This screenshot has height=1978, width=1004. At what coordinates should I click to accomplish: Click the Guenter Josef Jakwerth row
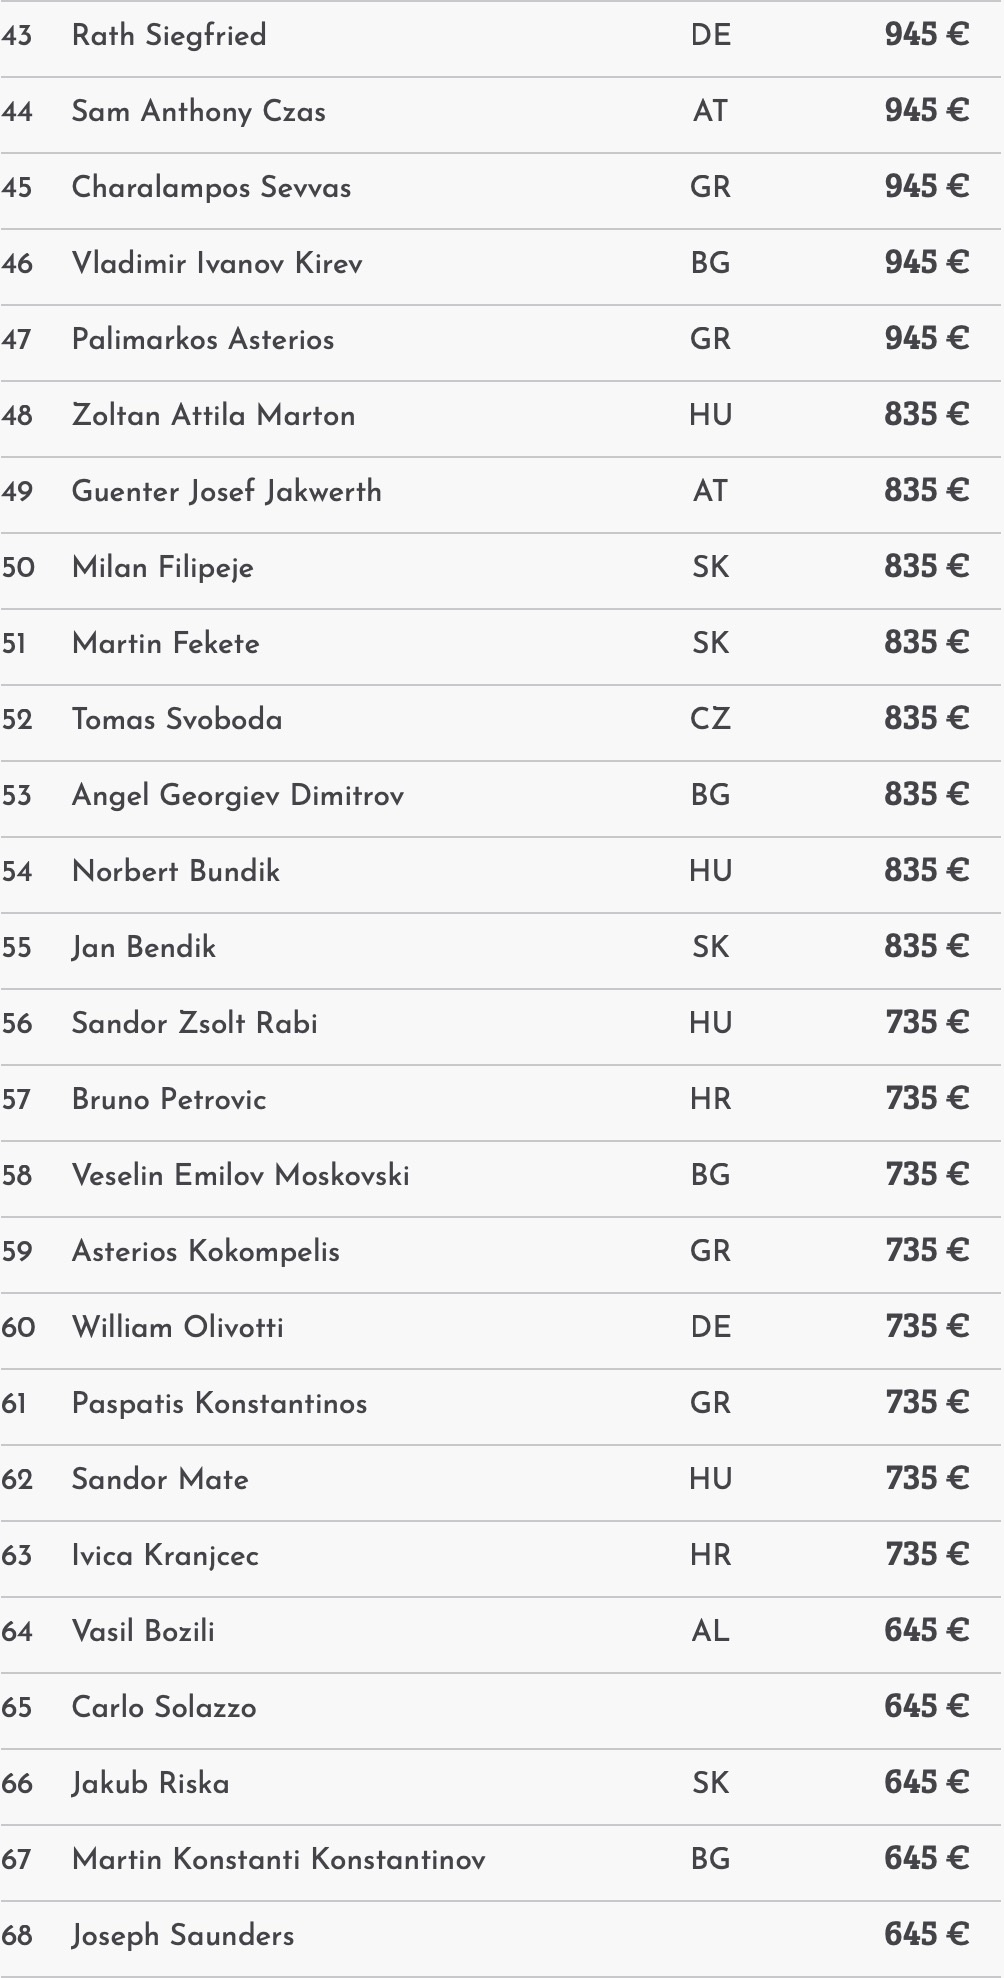pos(226,492)
